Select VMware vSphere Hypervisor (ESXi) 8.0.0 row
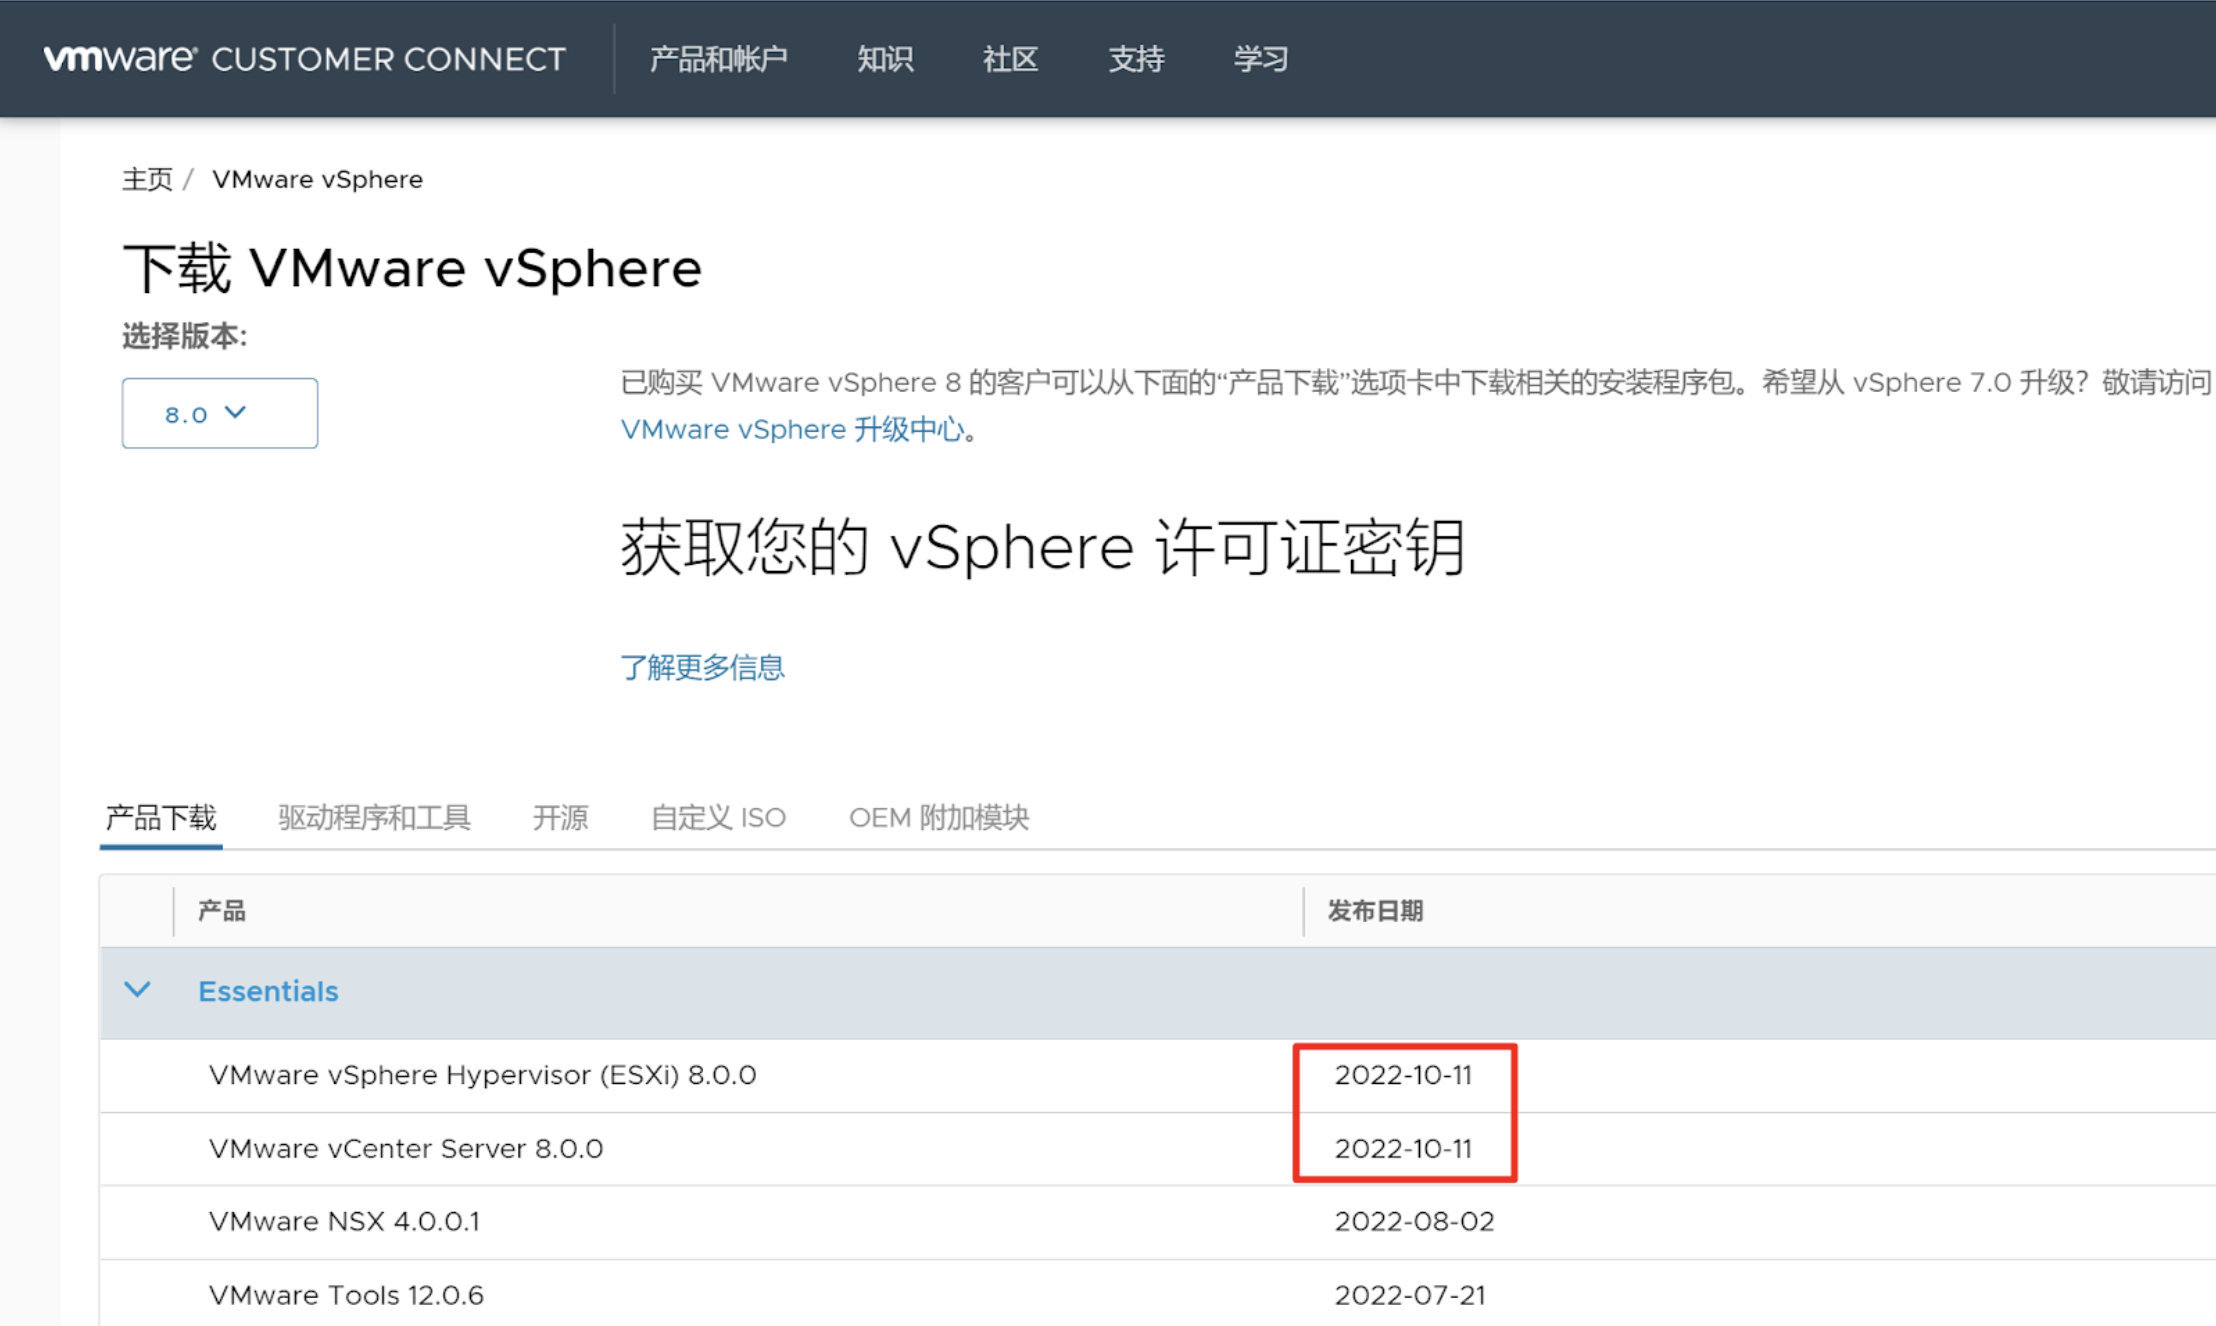 [x=1158, y=1075]
